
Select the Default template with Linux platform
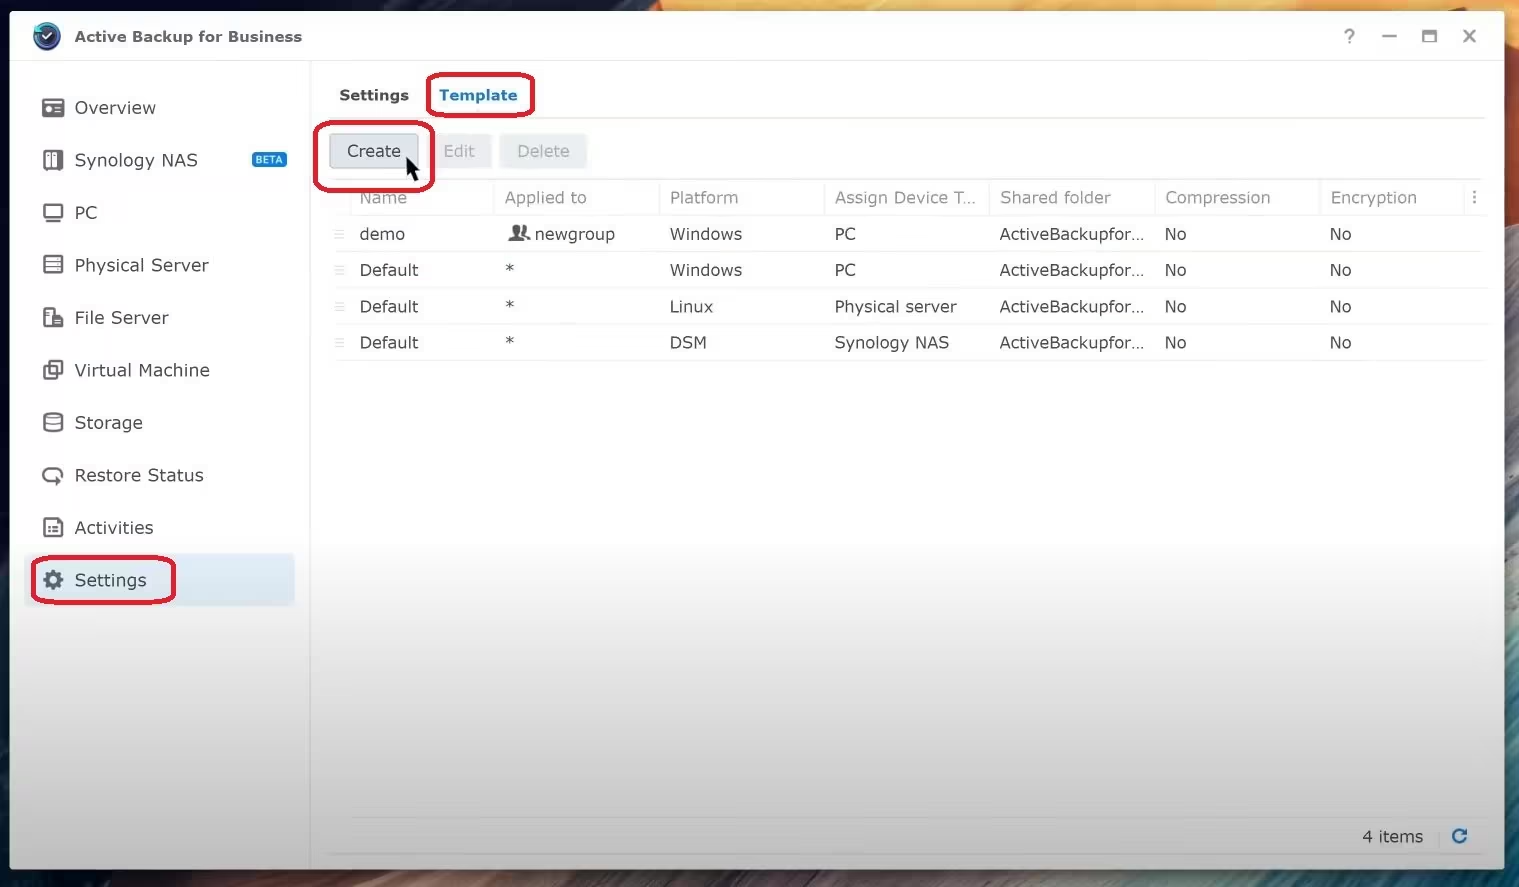tap(389, 307)
